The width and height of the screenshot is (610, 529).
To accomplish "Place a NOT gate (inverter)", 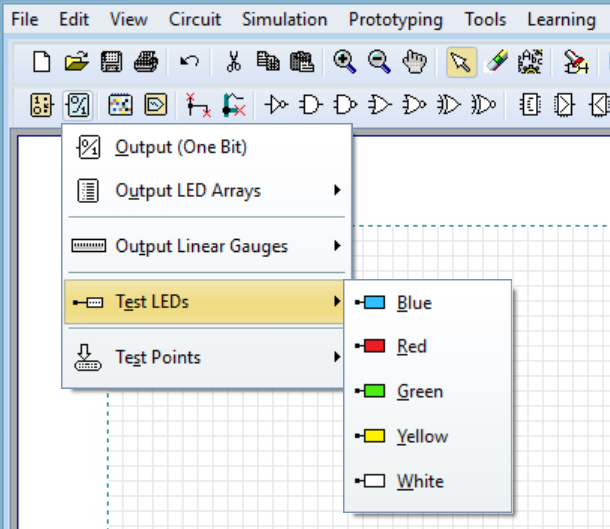I will [x=277, y=105].
